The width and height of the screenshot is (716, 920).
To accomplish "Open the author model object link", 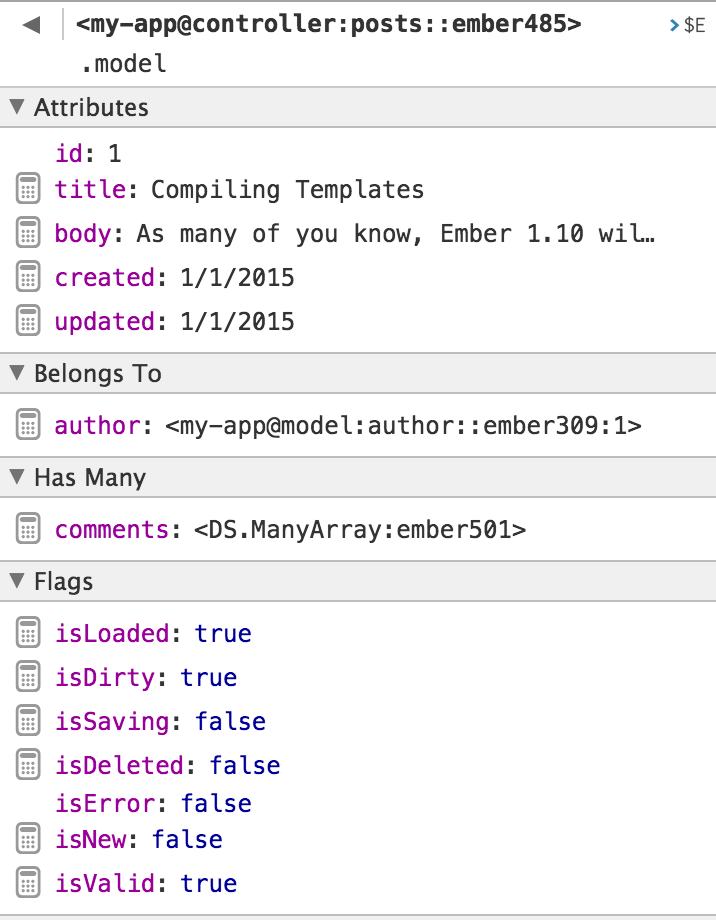I will pyautogui.click(x=403, y=426).
